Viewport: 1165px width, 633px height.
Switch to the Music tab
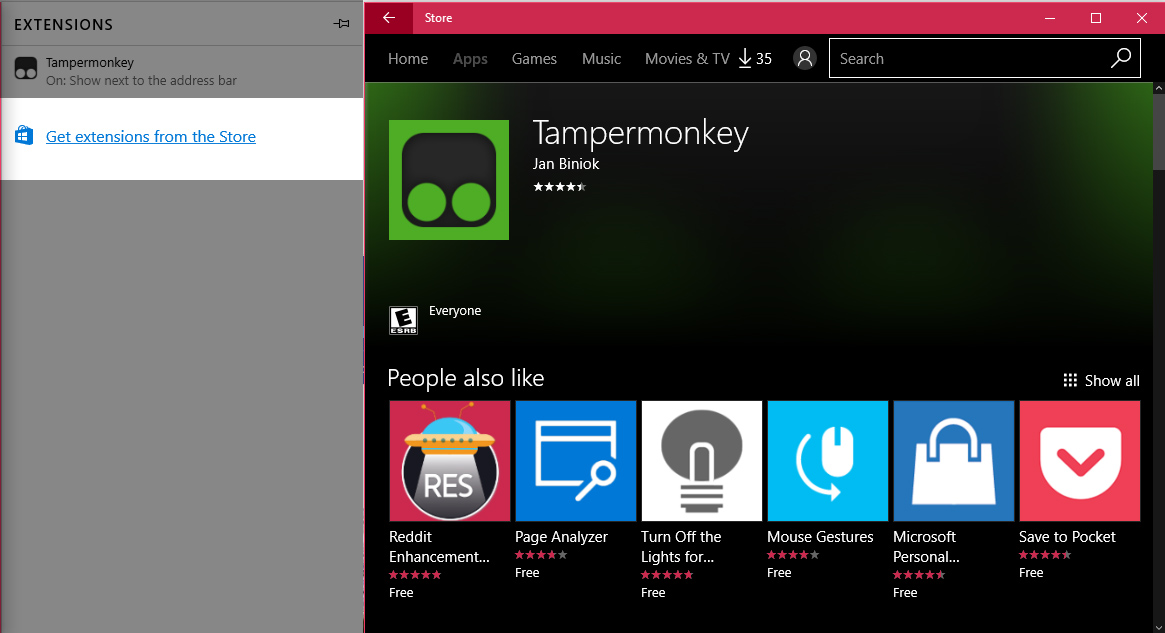[x=601, y=59]
